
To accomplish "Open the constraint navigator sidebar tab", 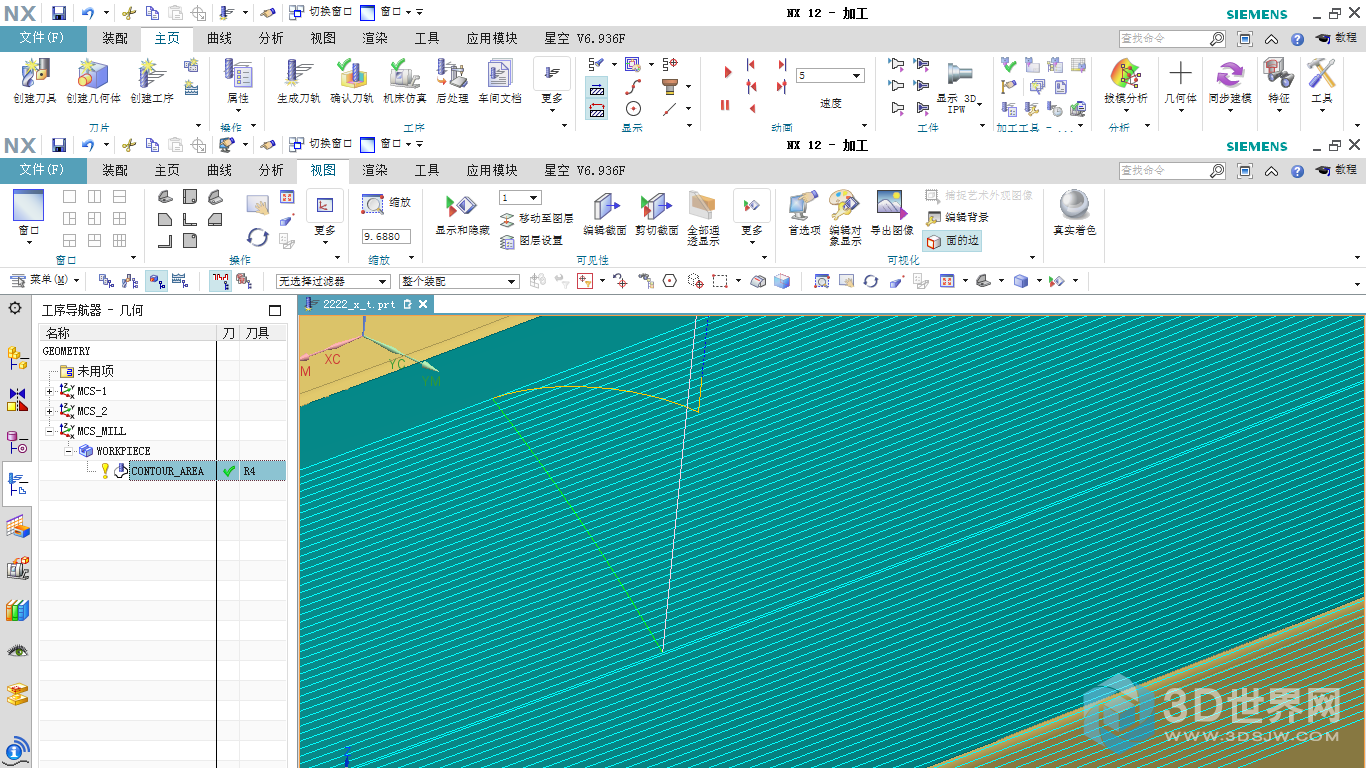I will pyautogui.click(x=17, y=400).
